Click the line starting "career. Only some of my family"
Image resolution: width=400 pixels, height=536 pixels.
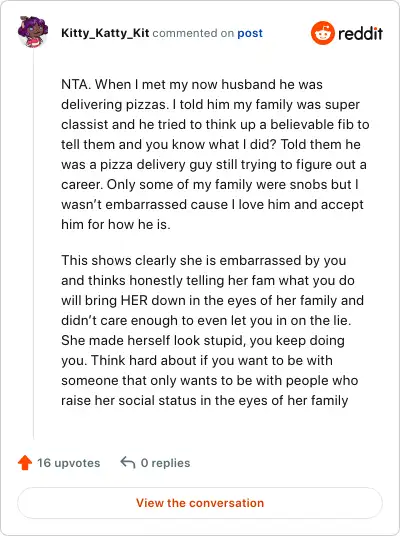tap(210, 185)
